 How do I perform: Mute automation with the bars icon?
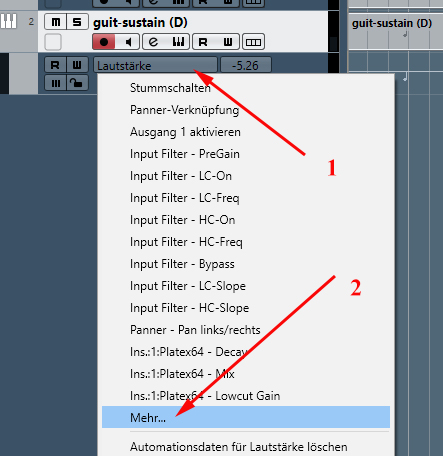tap(56, 83)
